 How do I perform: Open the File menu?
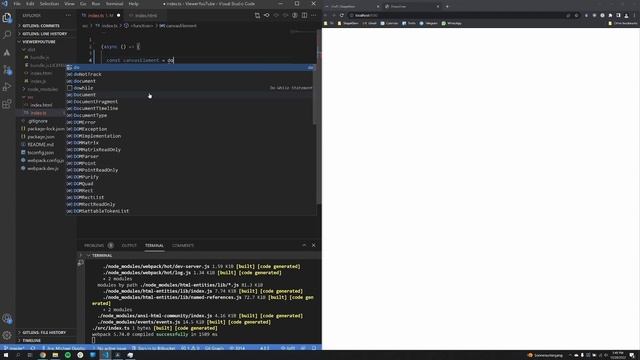click(x=17, y=4)
